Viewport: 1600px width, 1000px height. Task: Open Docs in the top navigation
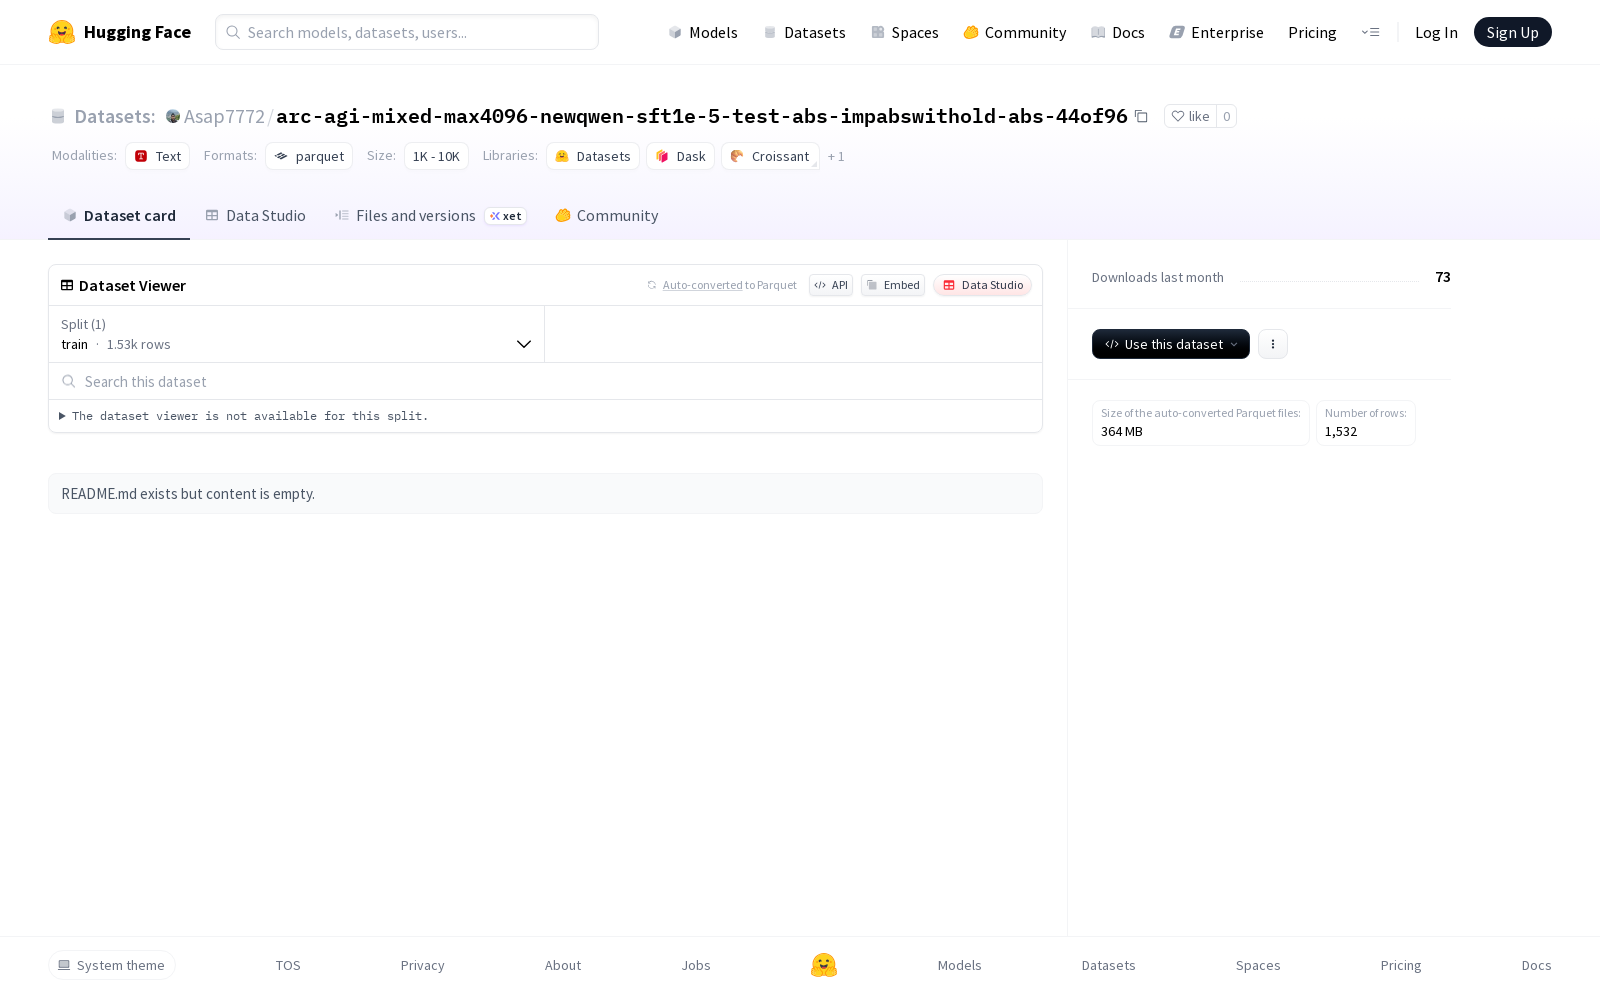1117,32
